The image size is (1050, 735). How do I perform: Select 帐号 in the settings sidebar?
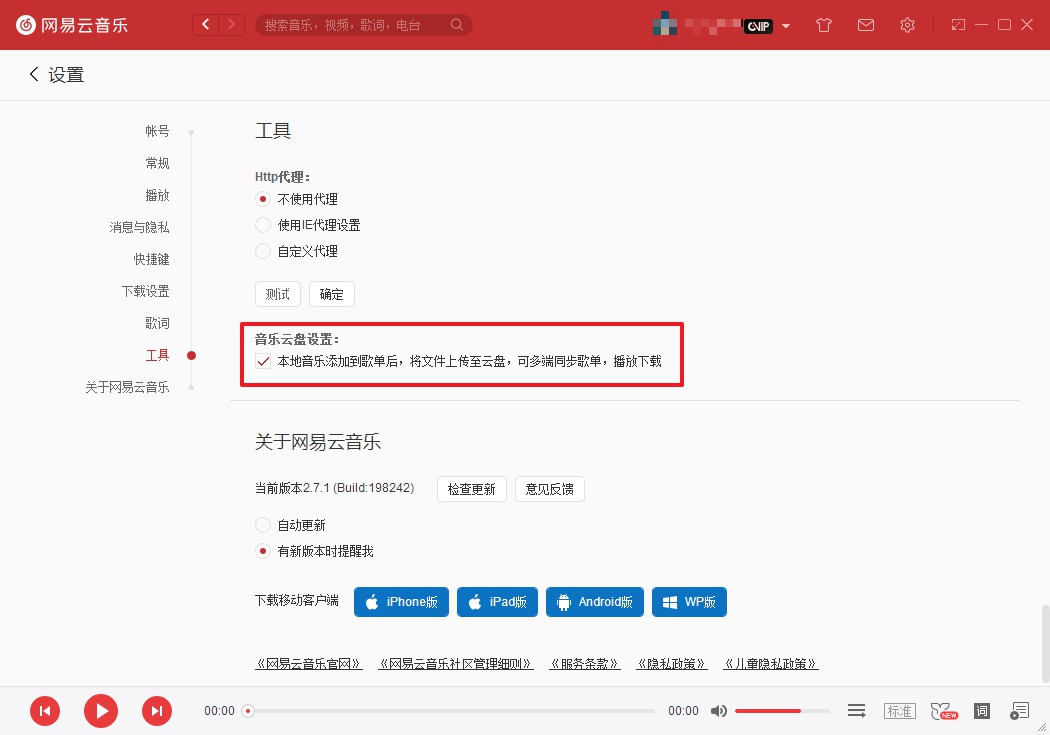157,131
